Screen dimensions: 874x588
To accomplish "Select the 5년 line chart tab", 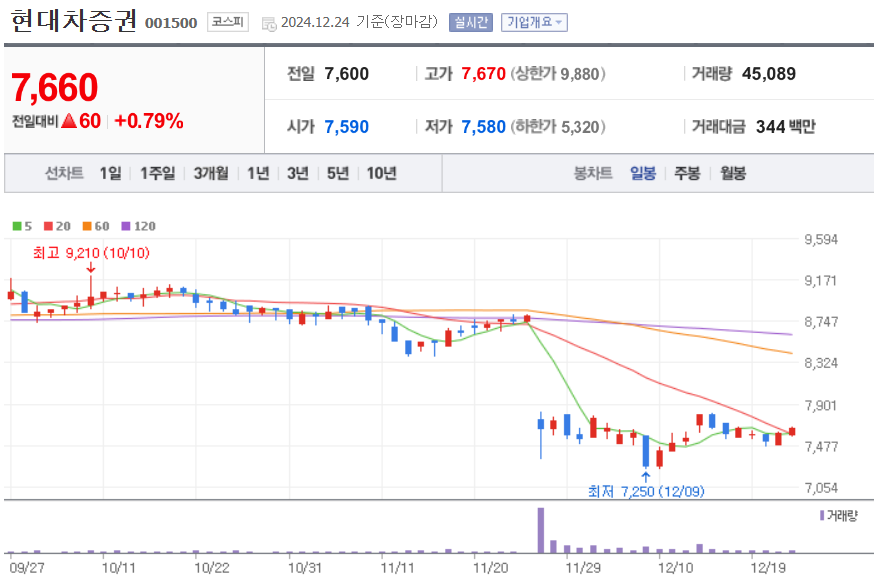I will tap(338, 173).
